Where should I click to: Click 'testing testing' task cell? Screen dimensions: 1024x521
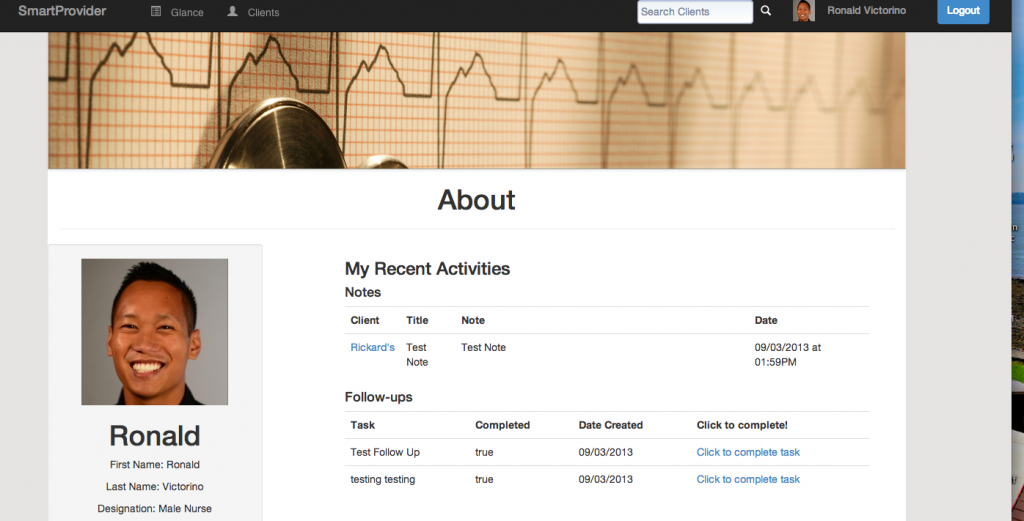pos(383,479)
